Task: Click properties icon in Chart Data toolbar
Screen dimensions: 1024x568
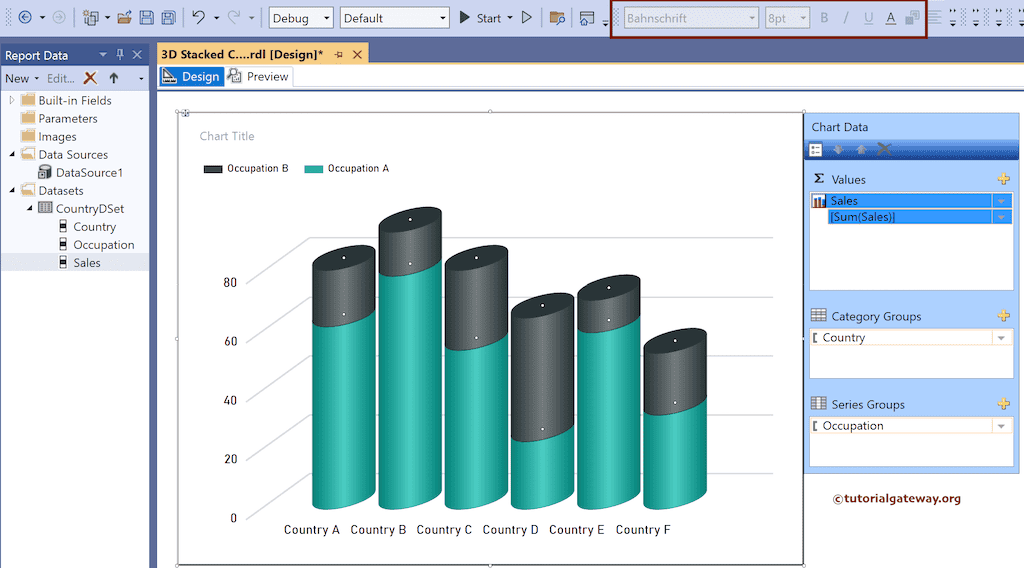Action: 816,149
